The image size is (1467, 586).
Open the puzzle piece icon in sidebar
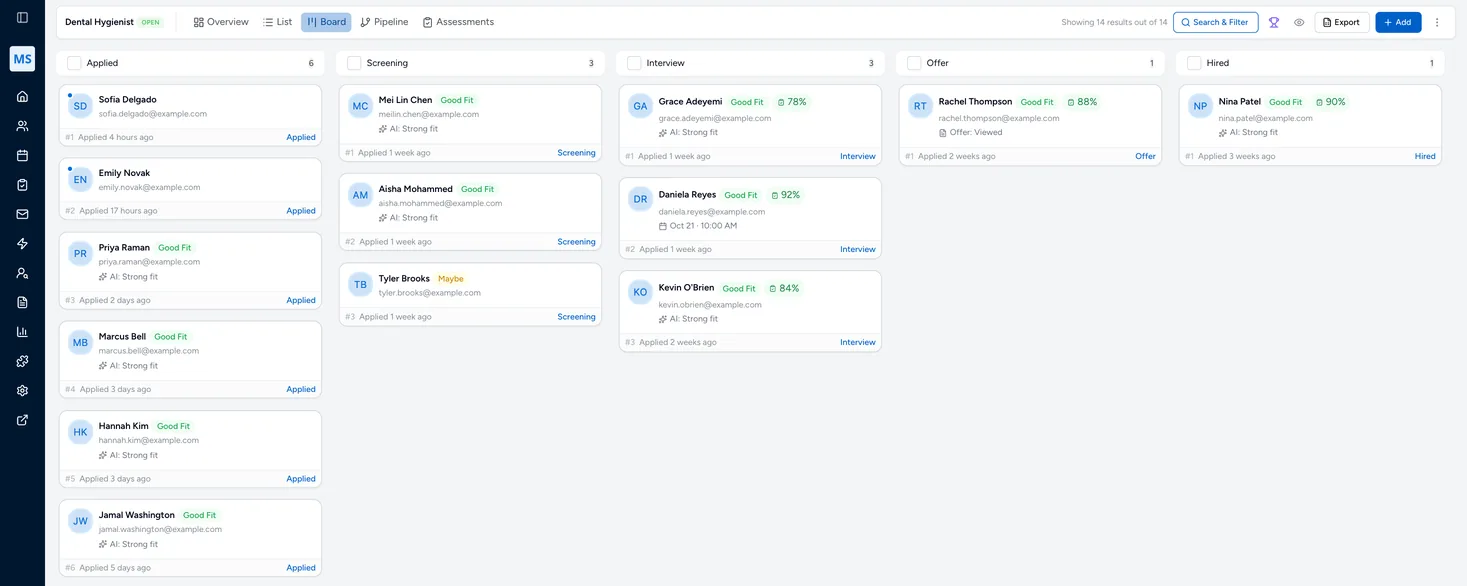click(22, 361)
